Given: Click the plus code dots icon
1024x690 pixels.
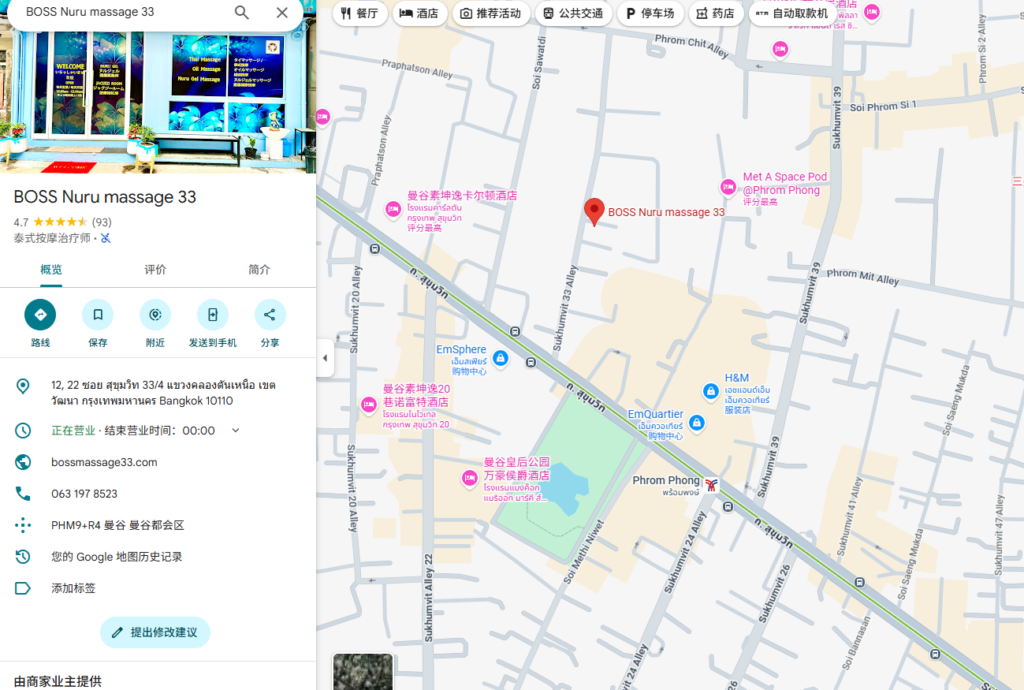Looking at the screenshot, I should click(23, 525).
